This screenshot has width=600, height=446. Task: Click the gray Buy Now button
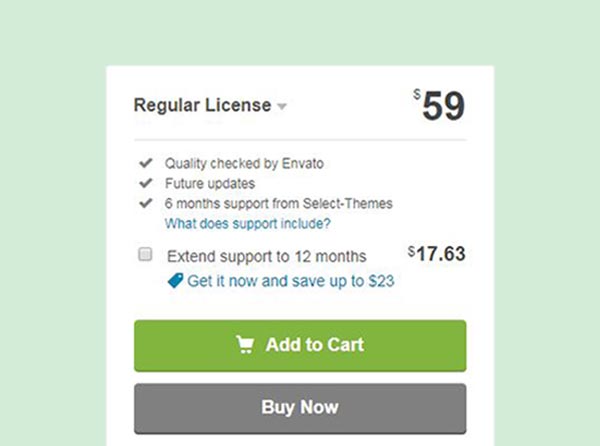click(x=300, y=409)
